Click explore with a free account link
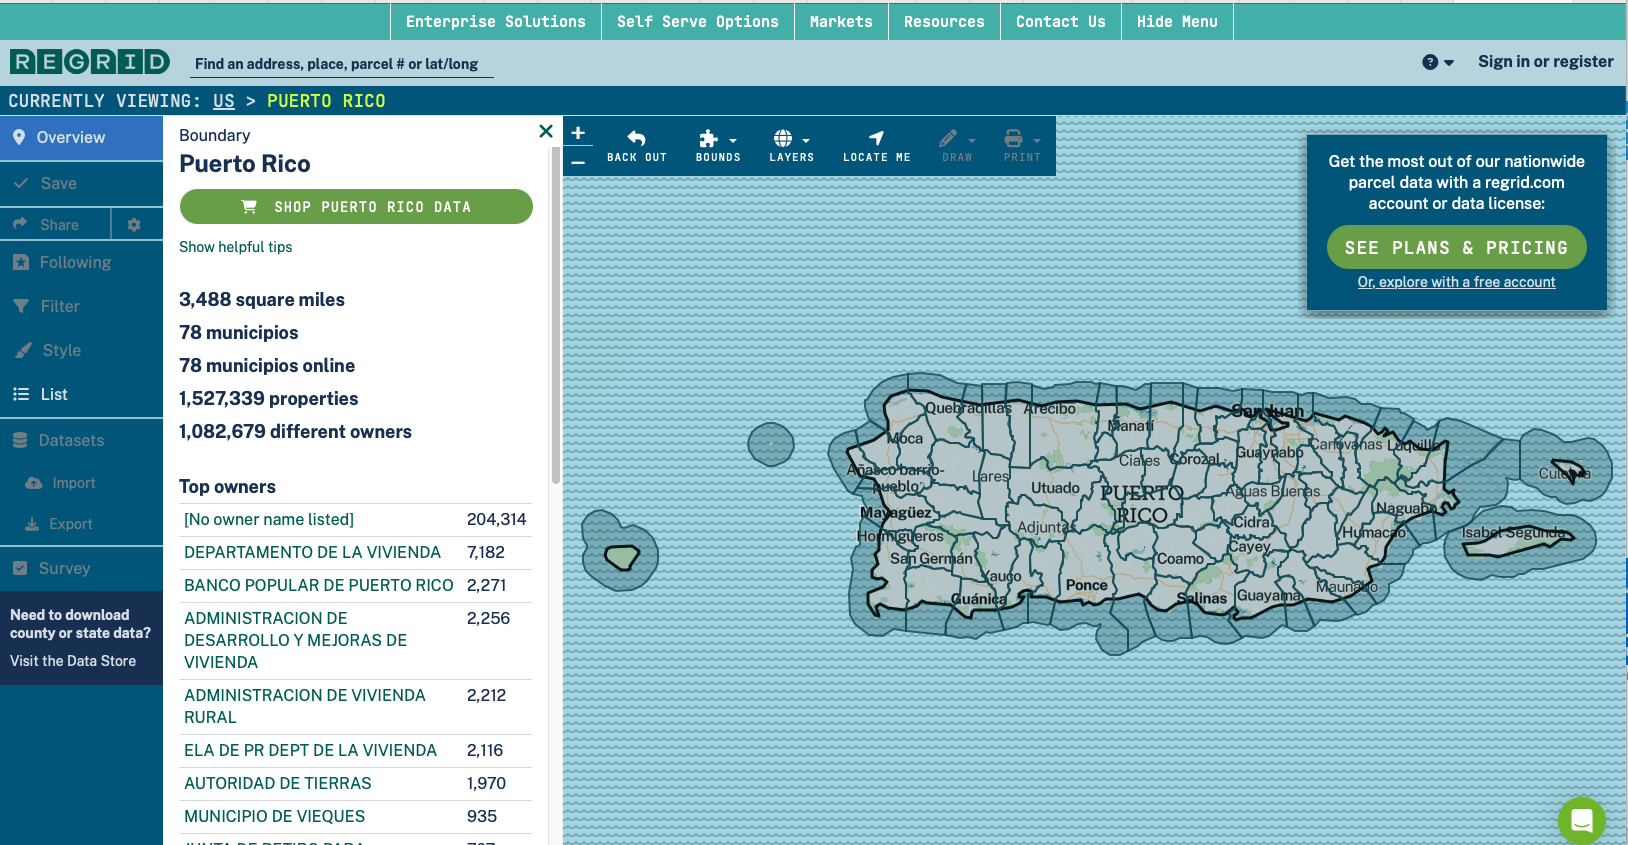Image resolution: width=1628 pixels, height=845 pixels. (x=1456, y=282)
